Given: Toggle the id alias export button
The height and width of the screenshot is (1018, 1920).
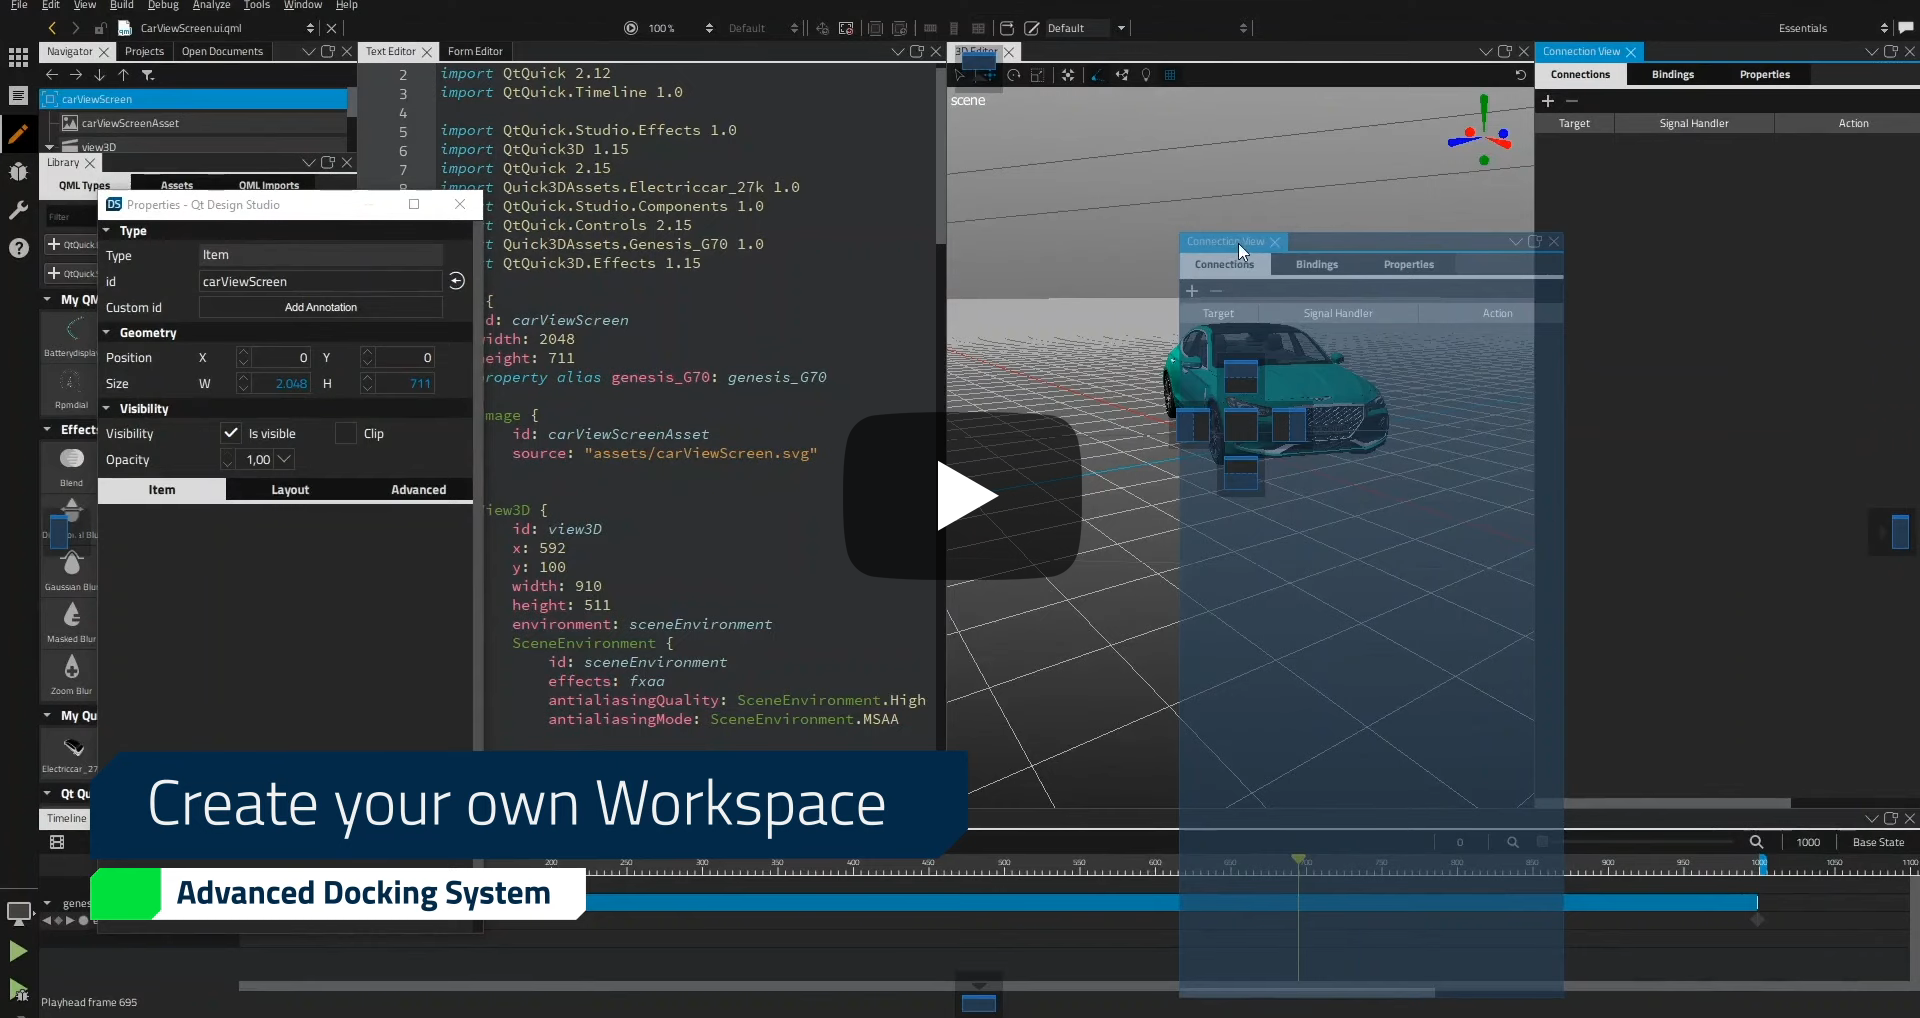Looking at the screenshot, I should 457,281.
